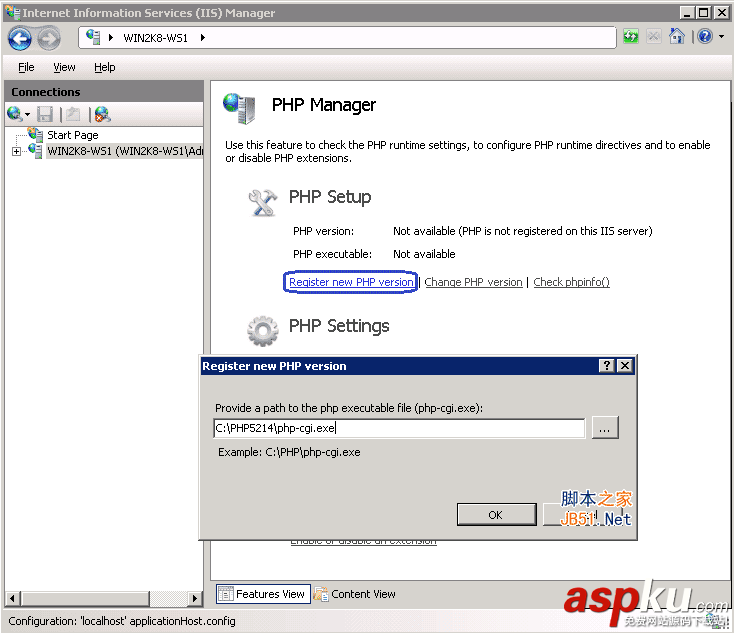Image resolution: width=734 pixels, height=633 pixels.
Task: Click the Register new PHP version link
Action: click(351, 282)
